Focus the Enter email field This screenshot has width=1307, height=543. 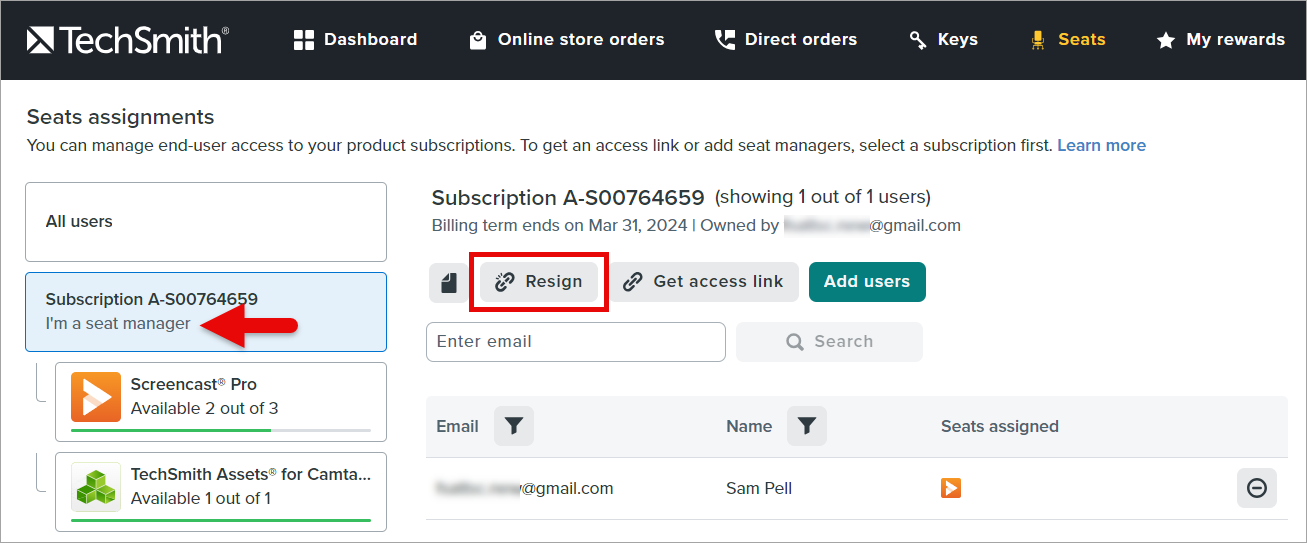point(576,342)
